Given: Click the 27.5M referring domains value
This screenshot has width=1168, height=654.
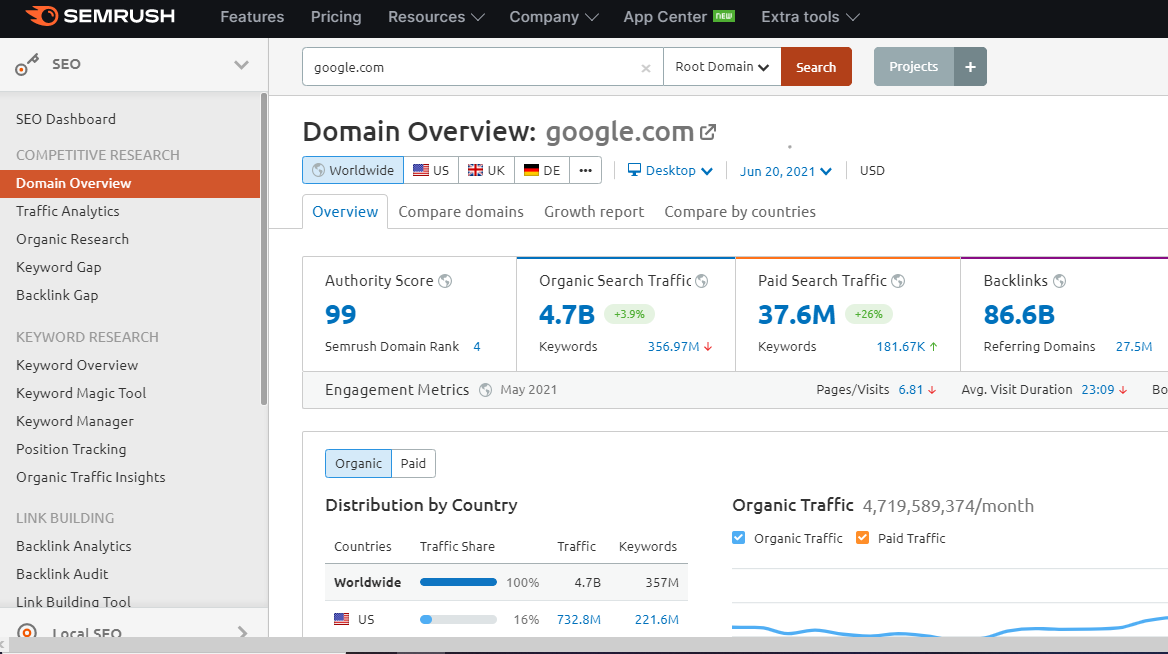Looking at the screenshot, I should 1134,346.
